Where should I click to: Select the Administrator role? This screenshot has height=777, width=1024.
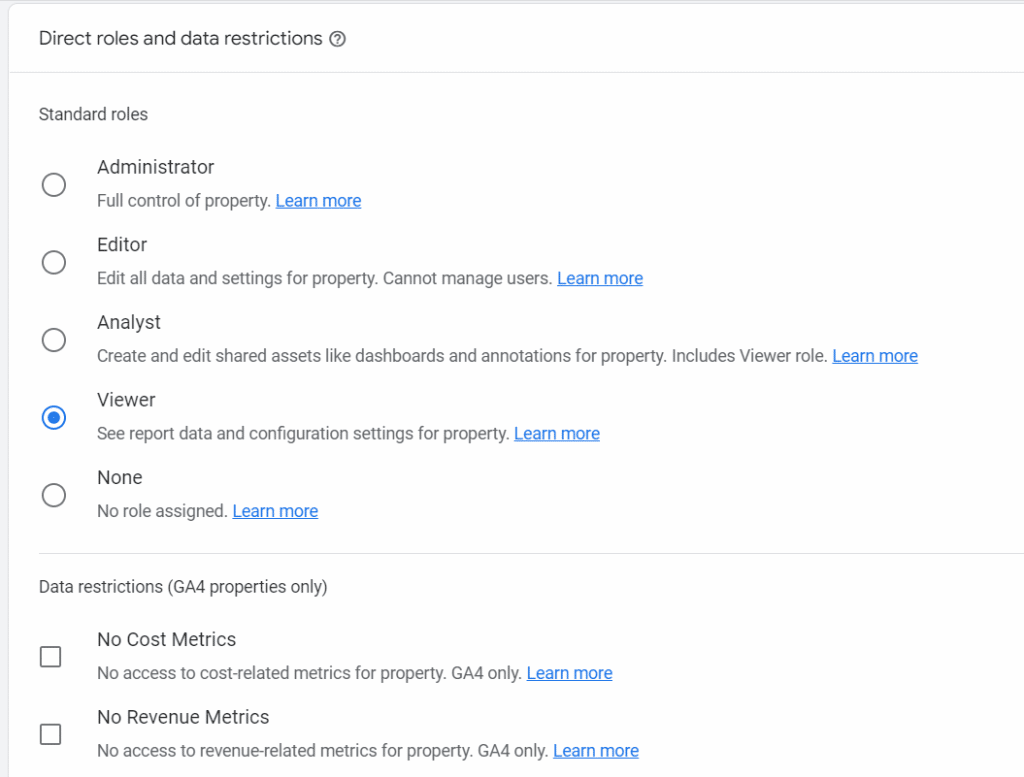pyautogui.click(x=54, y=185)
